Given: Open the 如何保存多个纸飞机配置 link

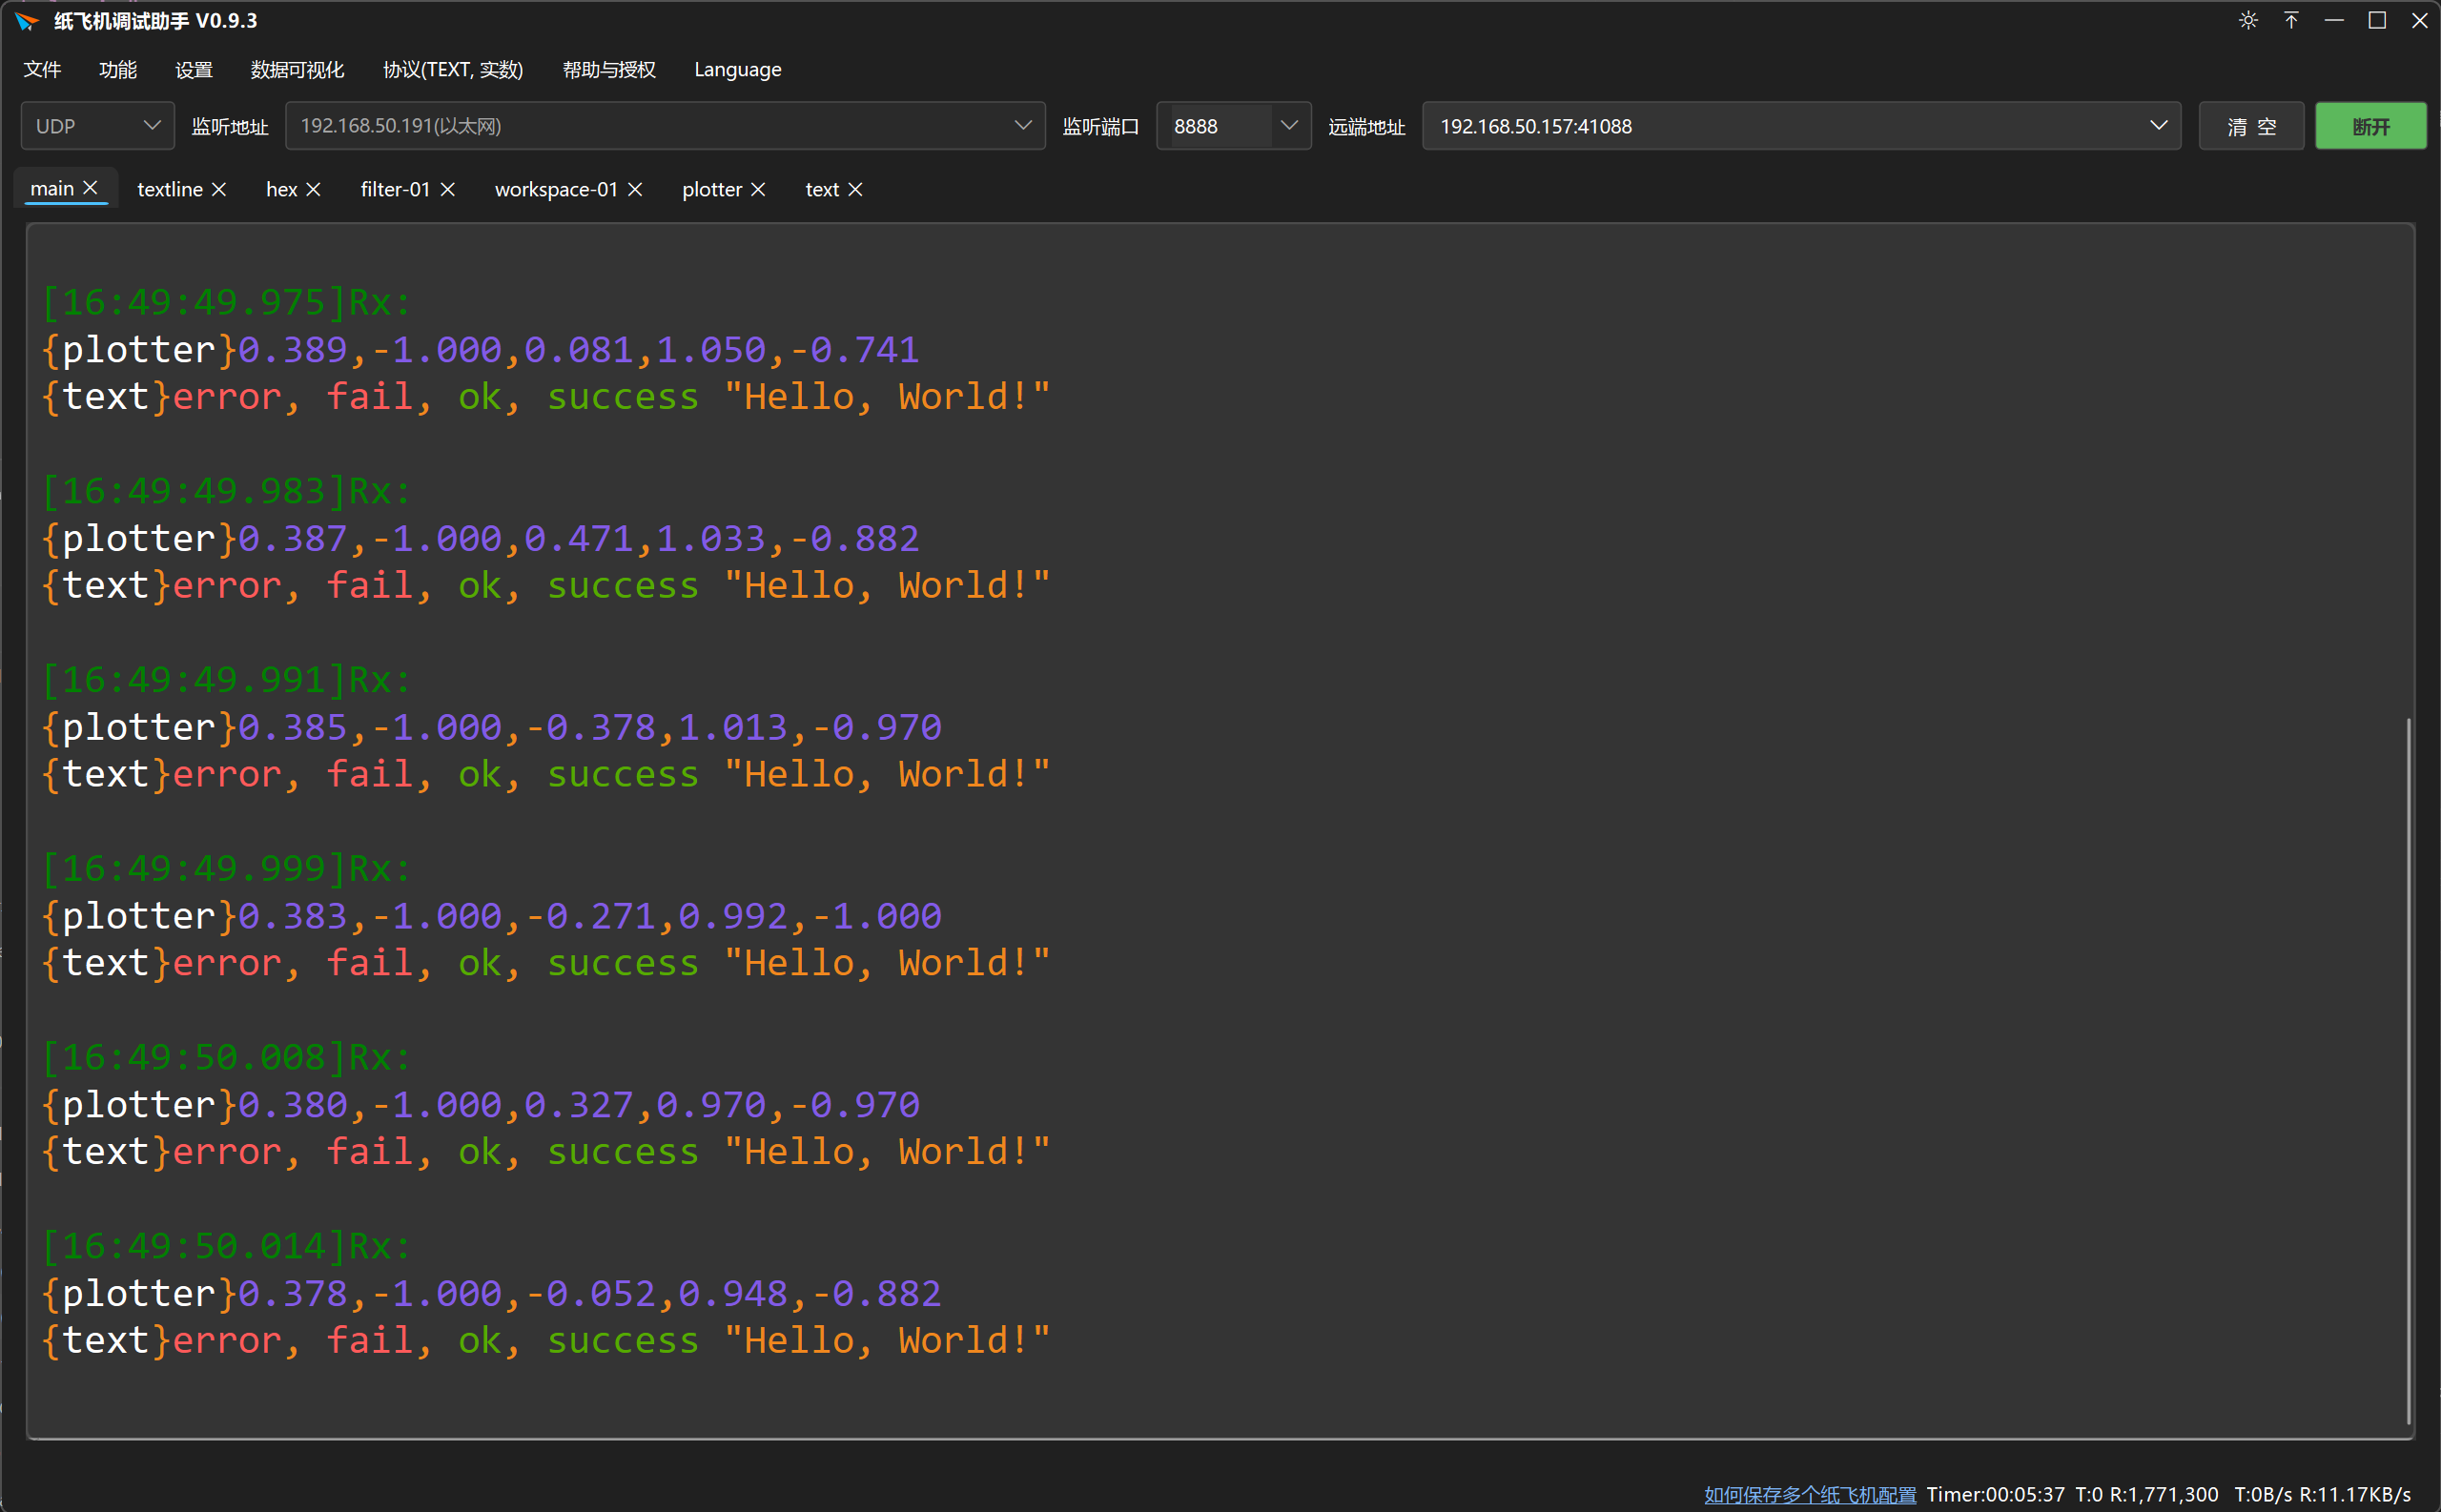Looking at the screenshot, I should click(x=1810, y=1494).
